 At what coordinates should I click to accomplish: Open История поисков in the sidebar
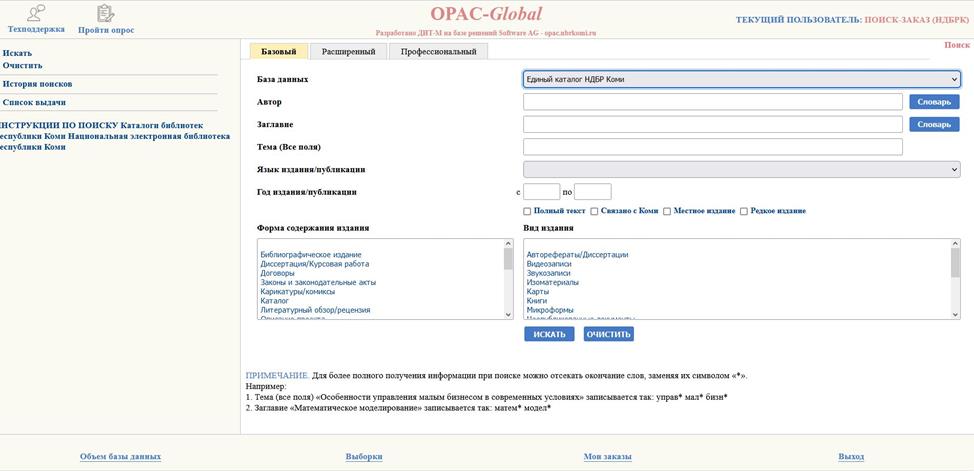[37, 84]
